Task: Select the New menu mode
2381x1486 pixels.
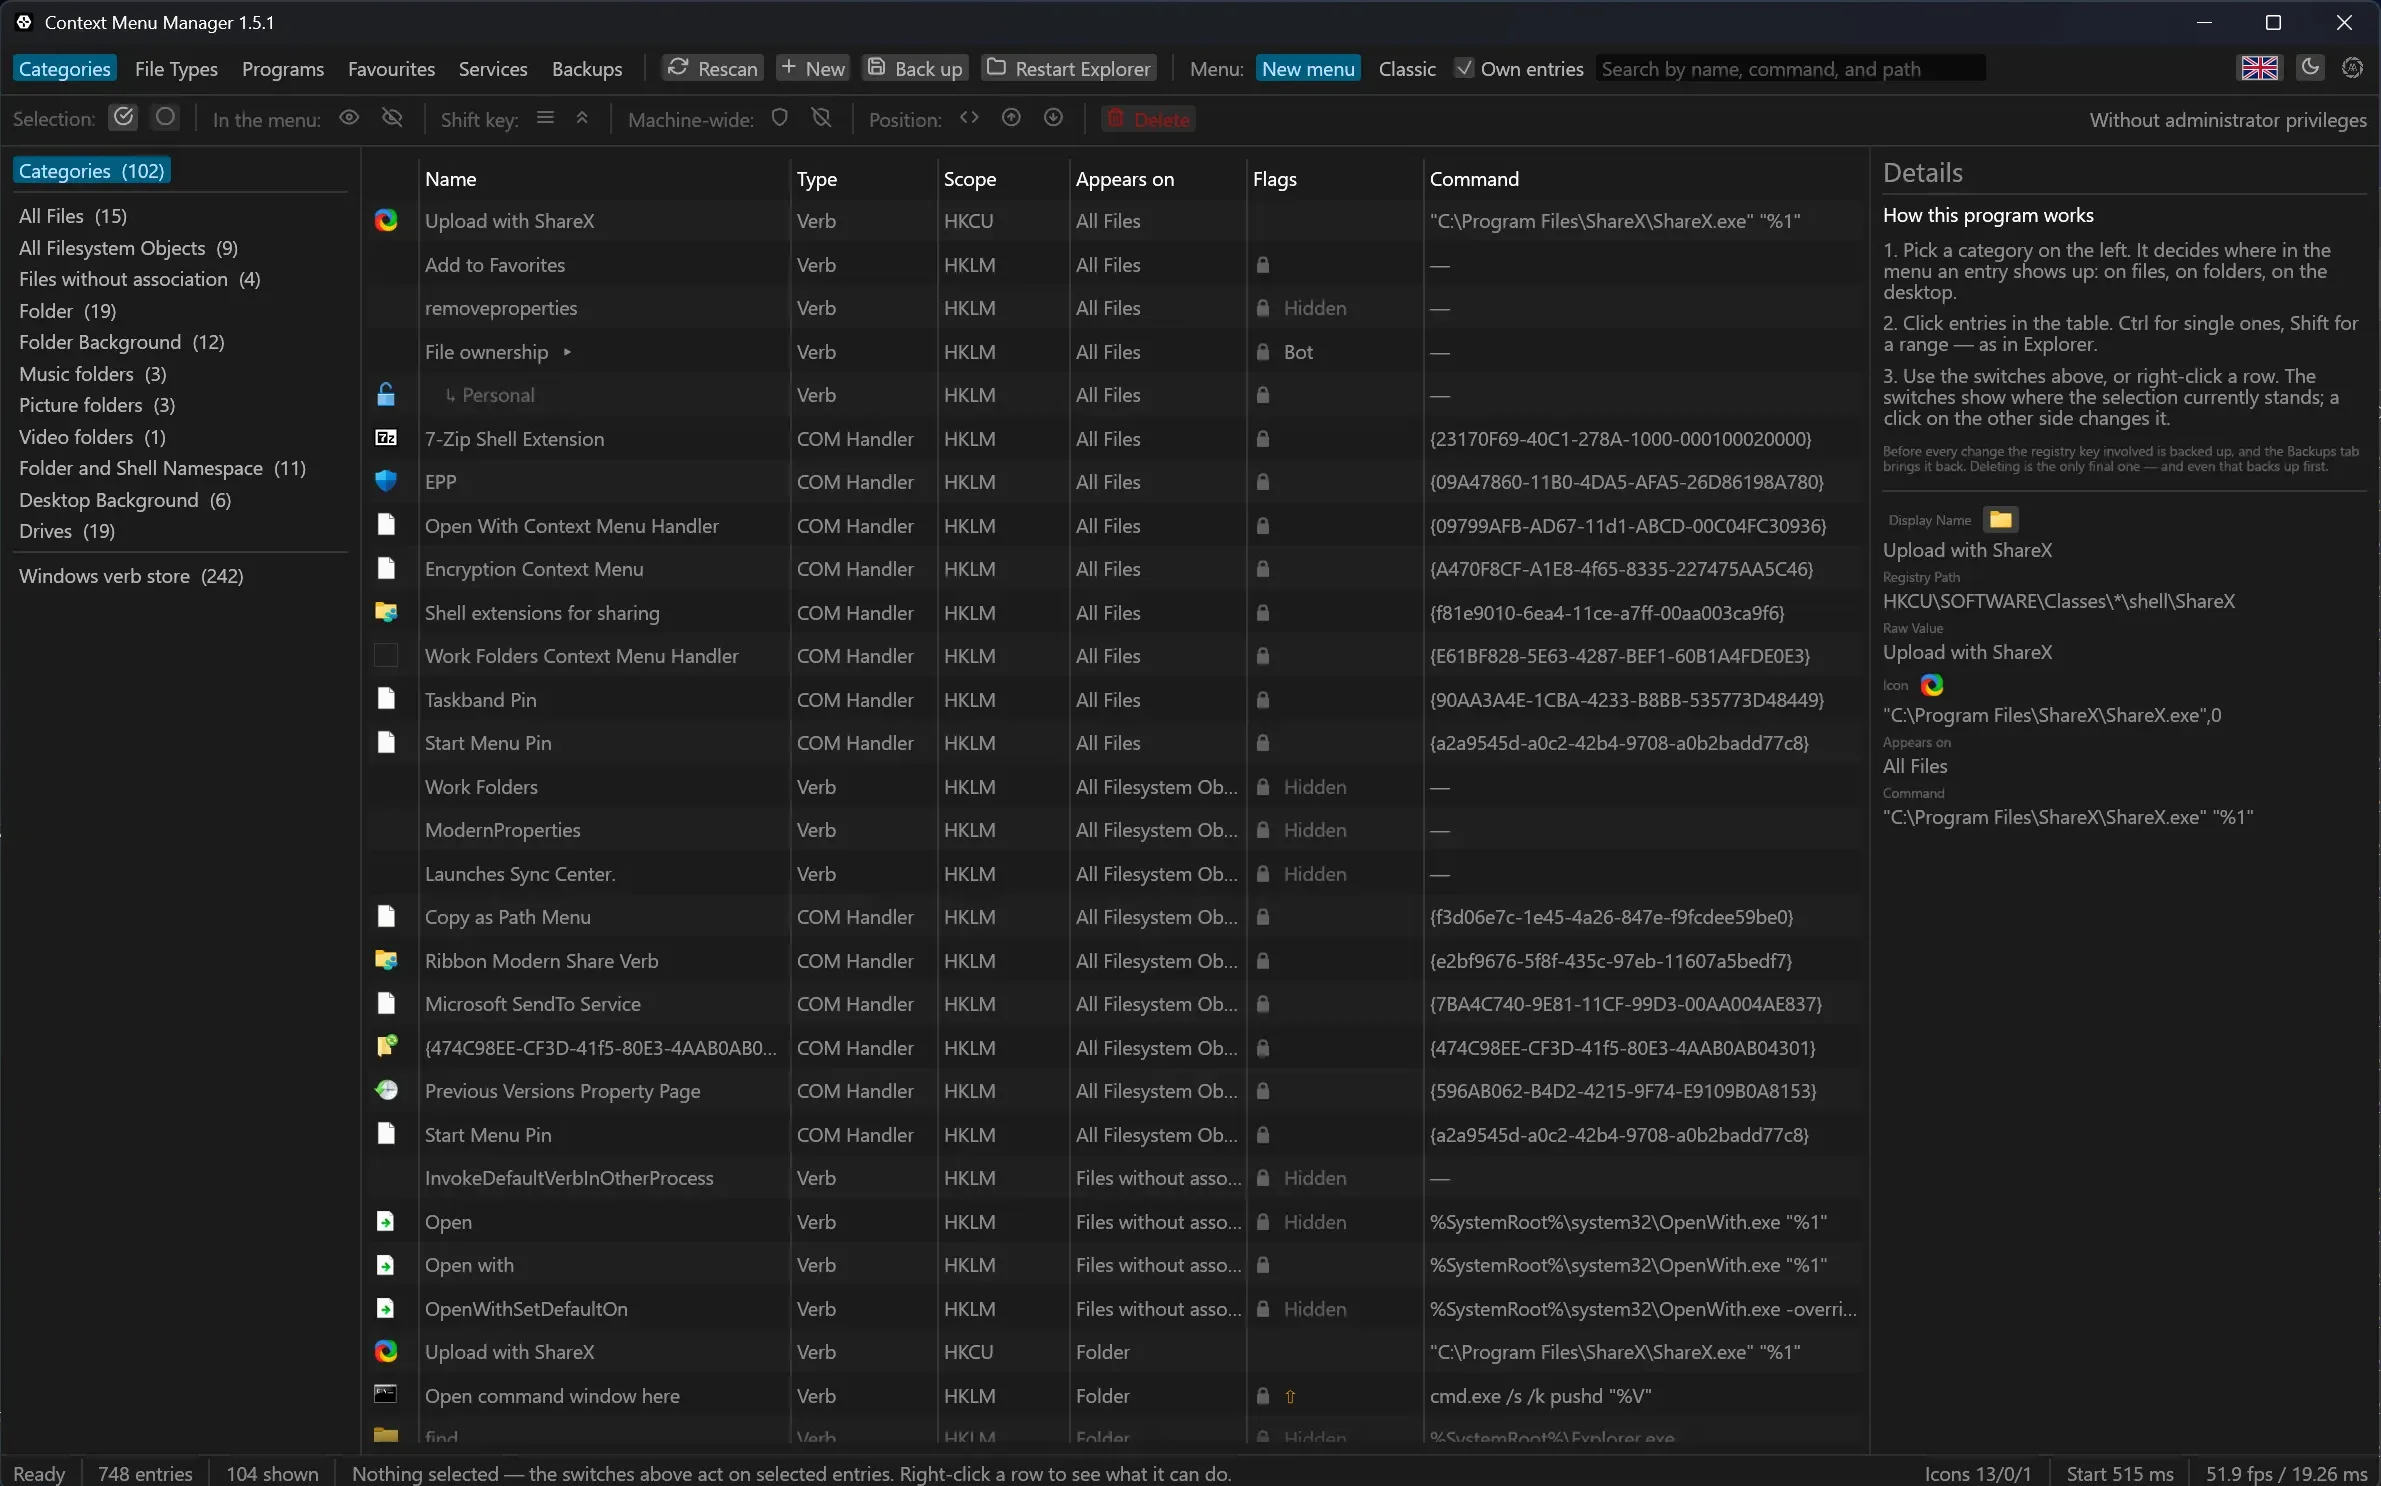Action: (1308, 69)
